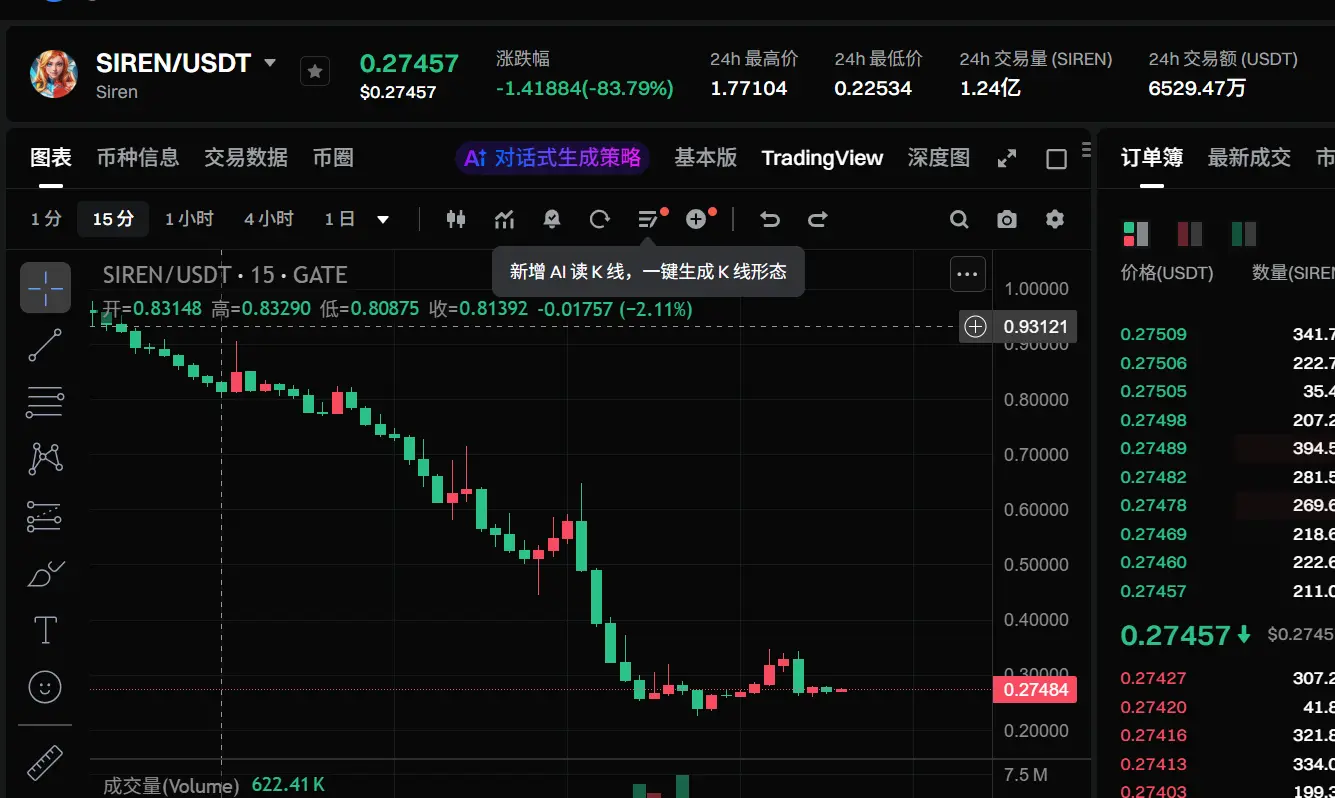Expand the SIREN/USDT pair selector
Viewport: 1335px width, 798px height.
click(269, 63)
